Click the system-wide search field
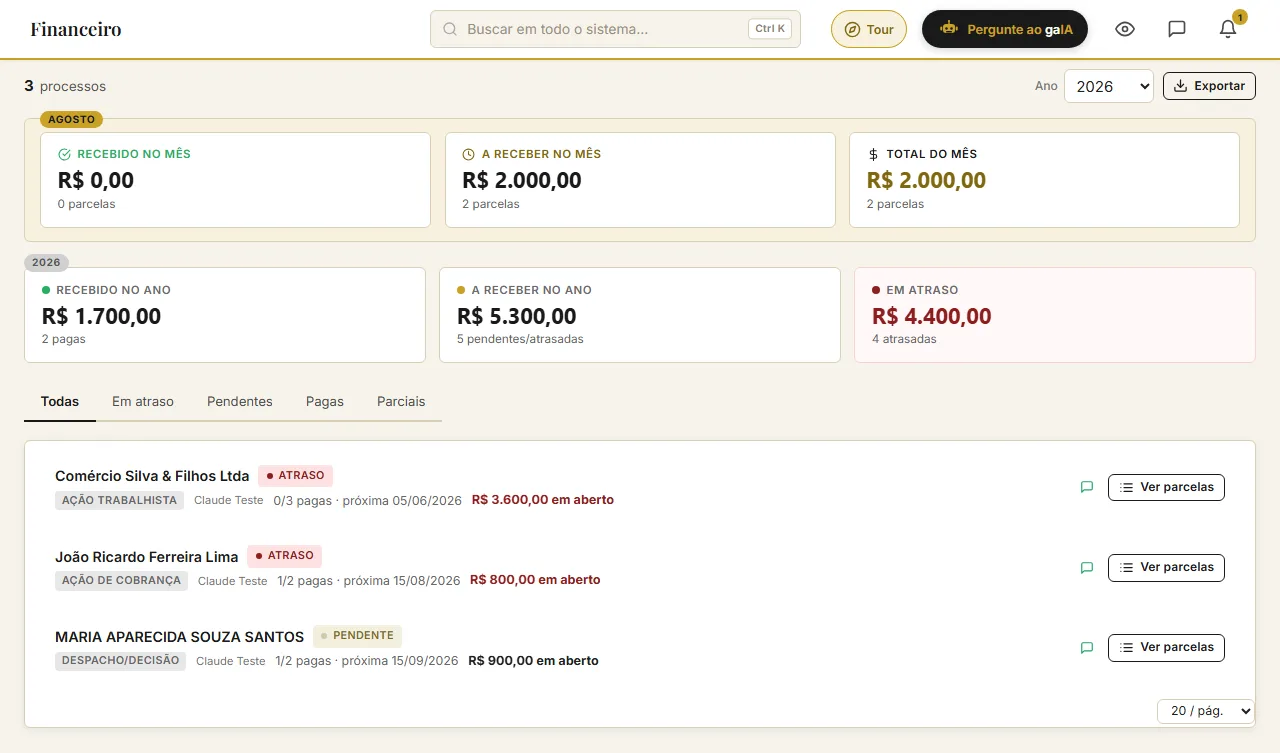 615,29
